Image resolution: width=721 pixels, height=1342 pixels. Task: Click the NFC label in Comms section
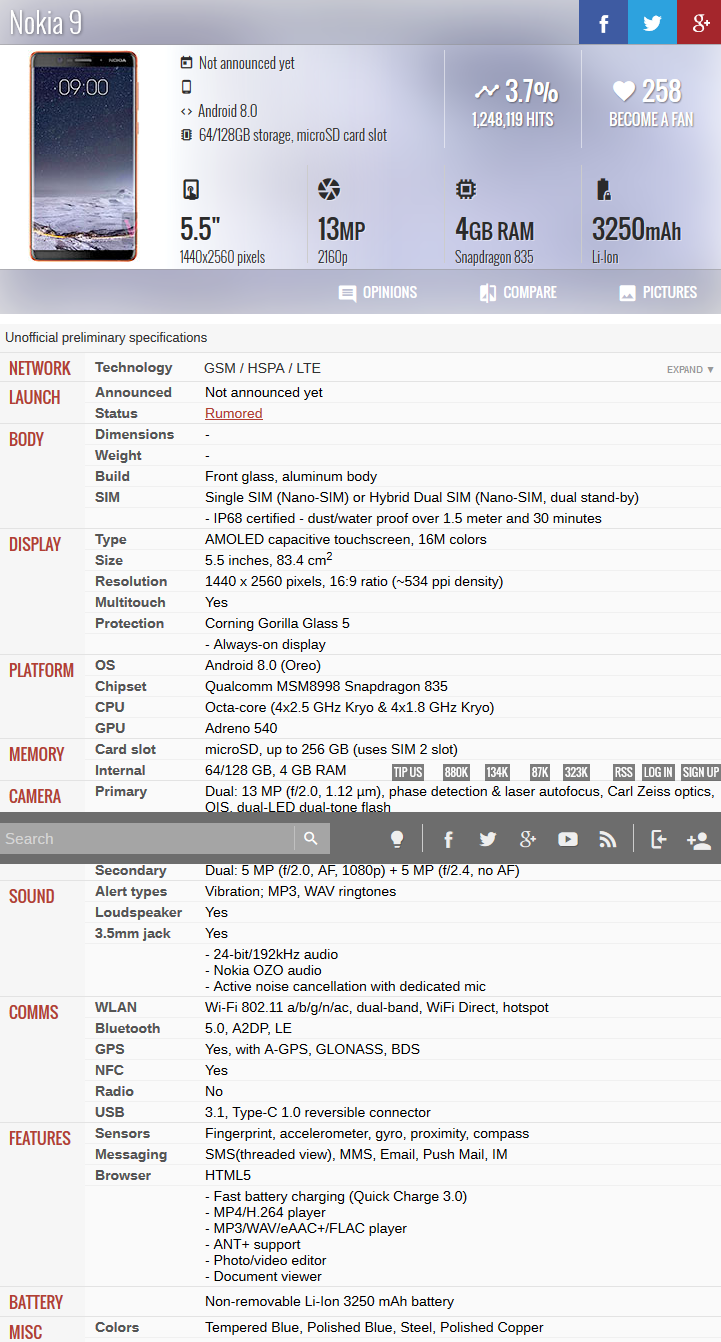tap(109, 1070)
